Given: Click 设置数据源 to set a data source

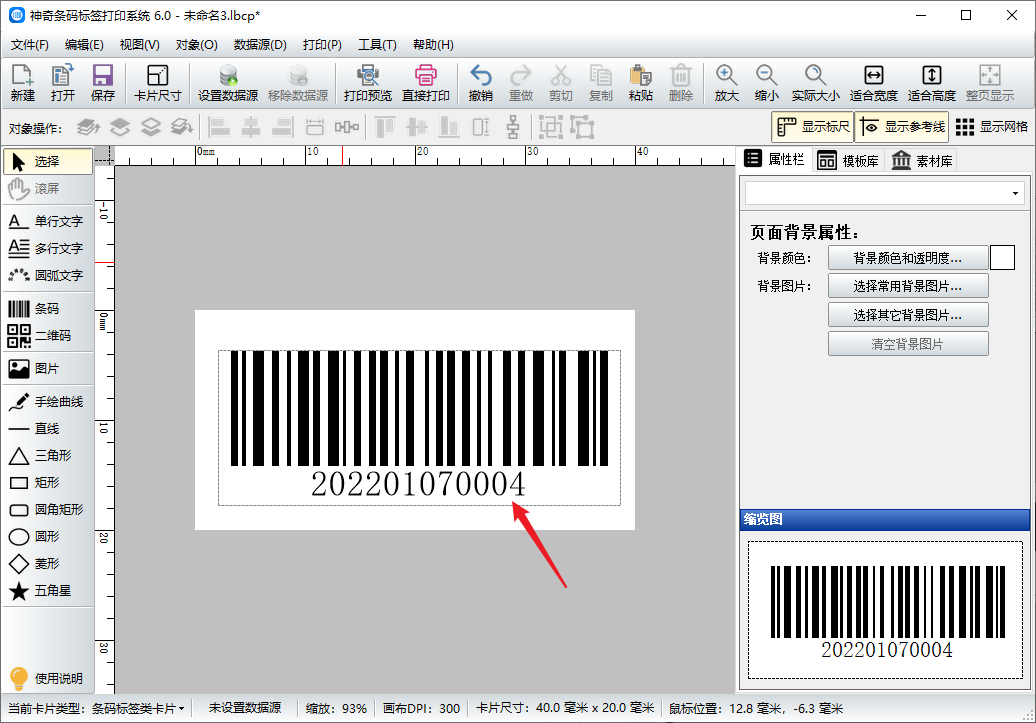Looking at the screenshot, I should (x=228, y=83).
